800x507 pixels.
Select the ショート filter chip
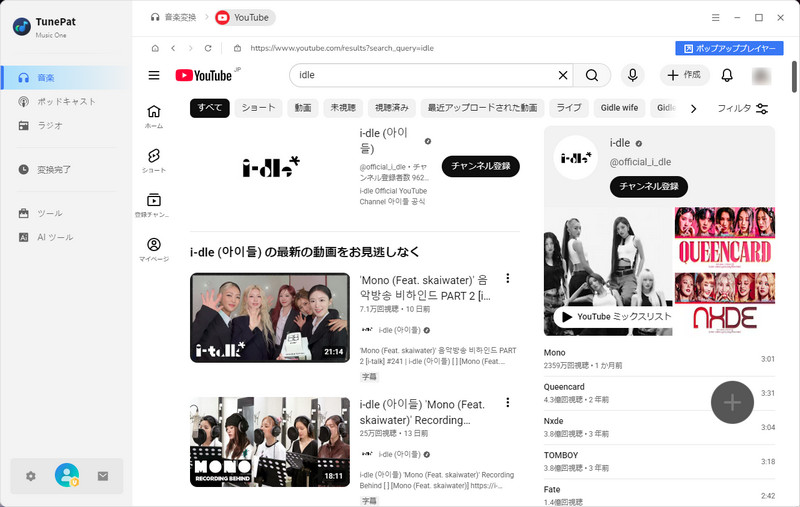[x=259, y=108]
